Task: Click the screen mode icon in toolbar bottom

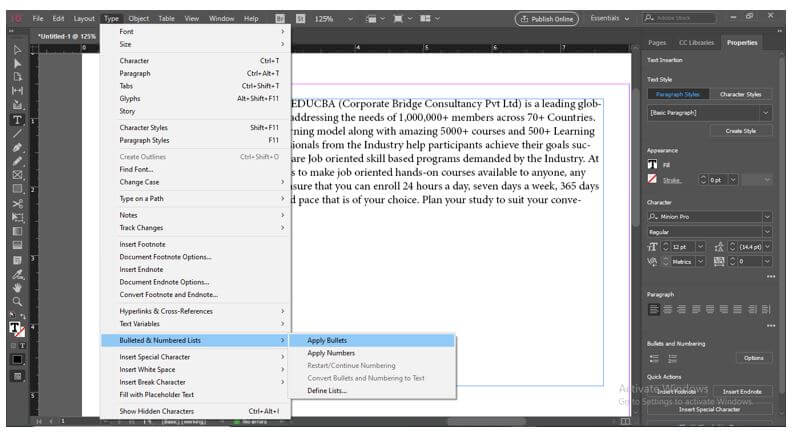Action: pyautogui.click(x=18, y=377)
